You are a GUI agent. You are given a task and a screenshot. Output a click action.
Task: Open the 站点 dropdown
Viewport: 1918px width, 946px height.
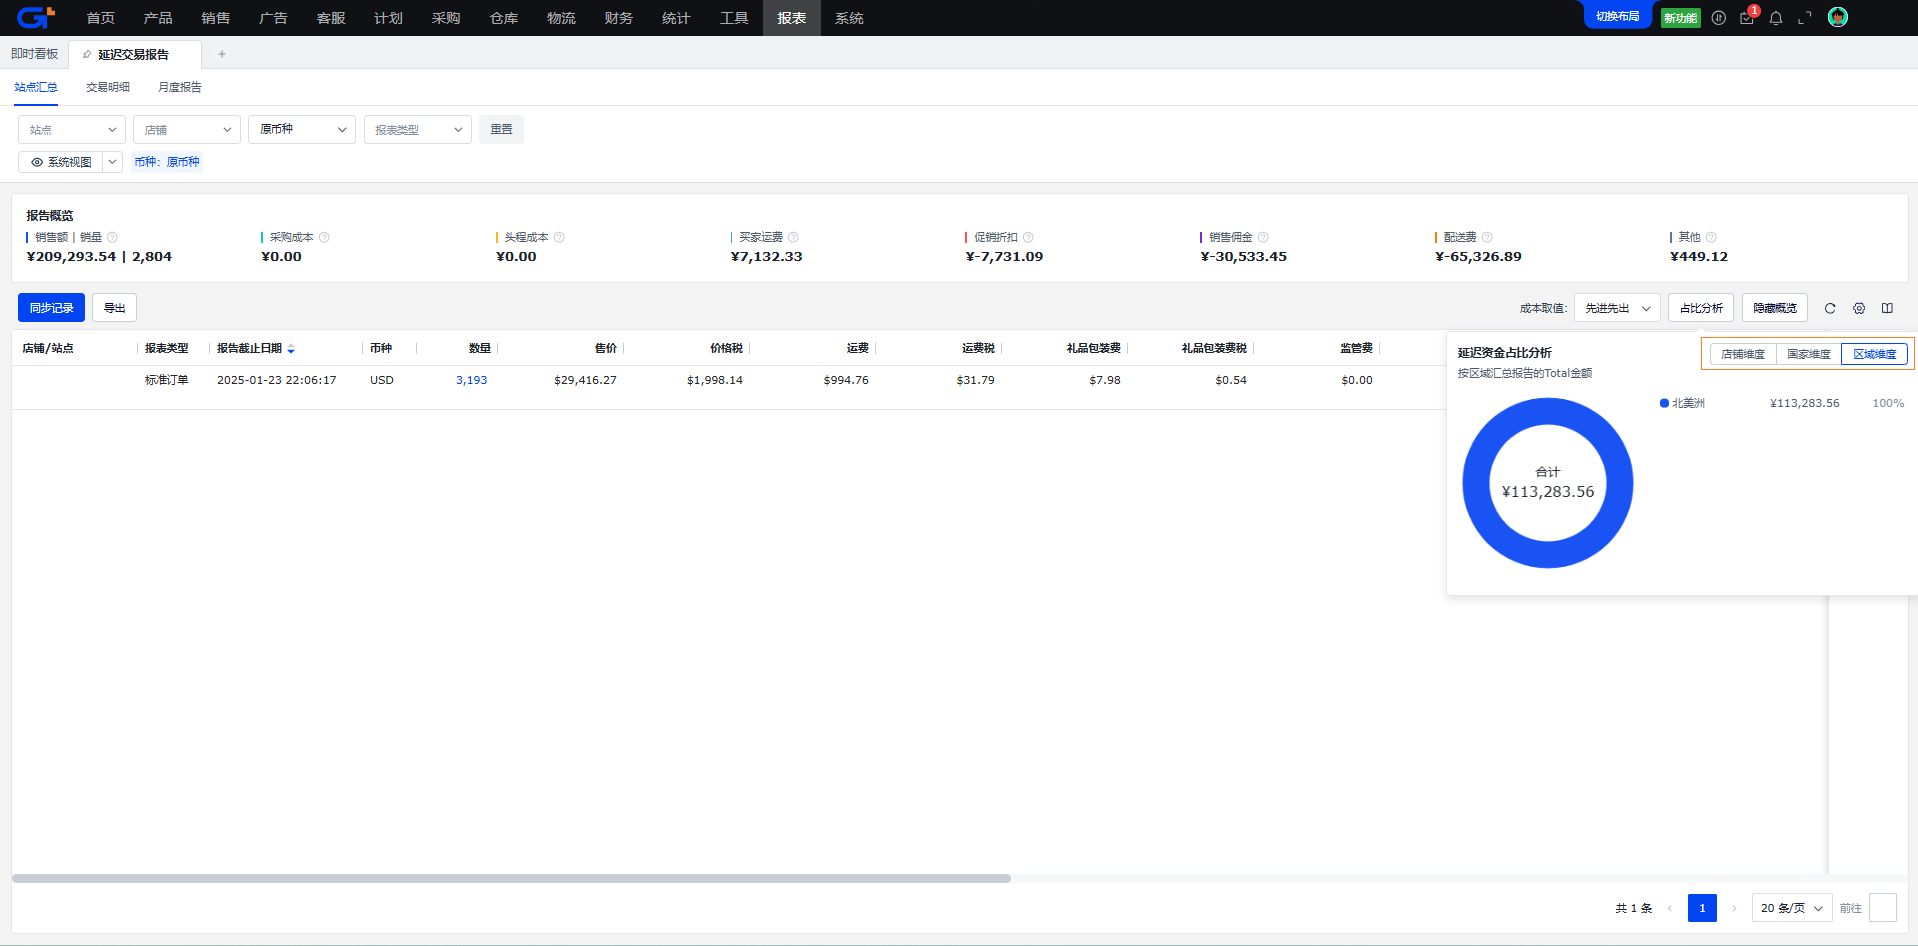[x=72, y=130]
